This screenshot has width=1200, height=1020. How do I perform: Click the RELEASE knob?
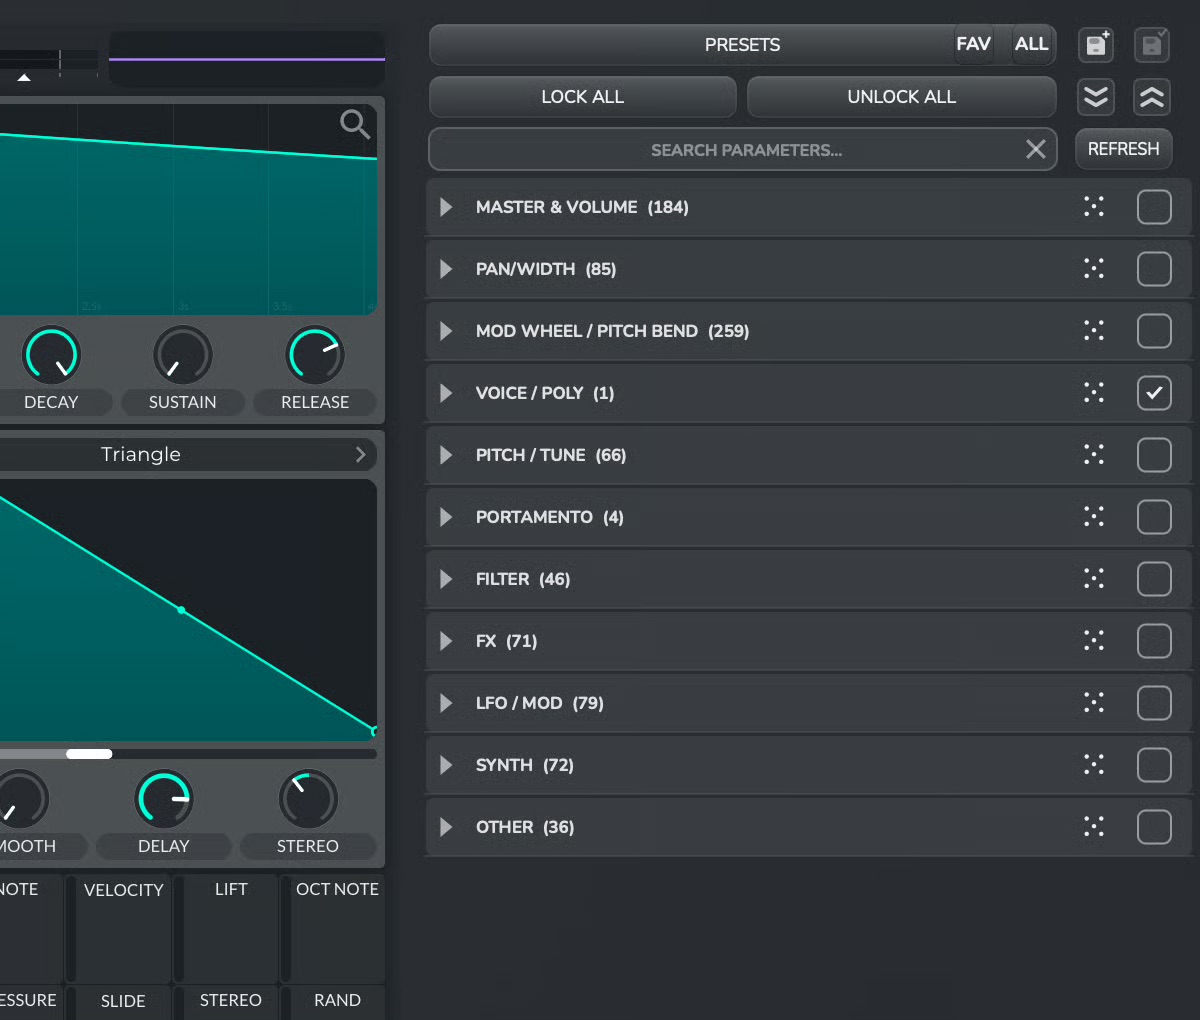(x=315, y=355)
